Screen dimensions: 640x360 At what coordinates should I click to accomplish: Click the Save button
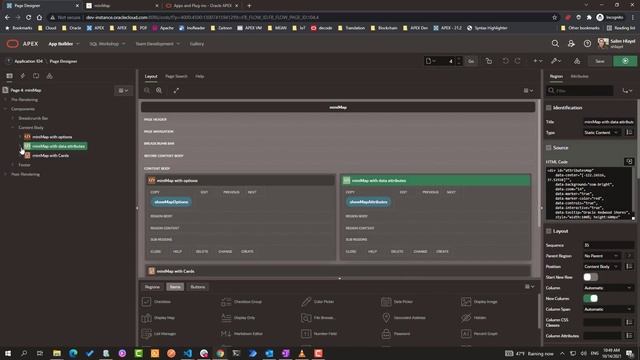600,61
